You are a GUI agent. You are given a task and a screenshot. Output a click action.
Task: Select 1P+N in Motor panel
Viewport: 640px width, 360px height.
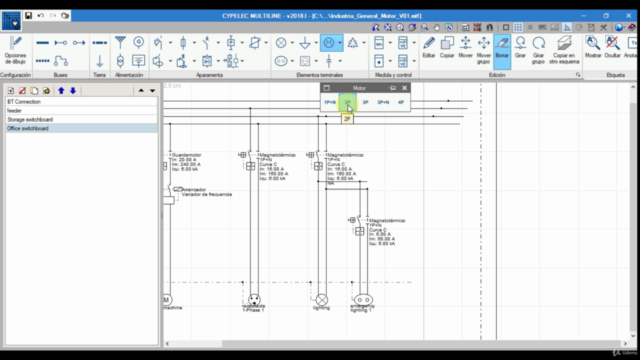330,102
